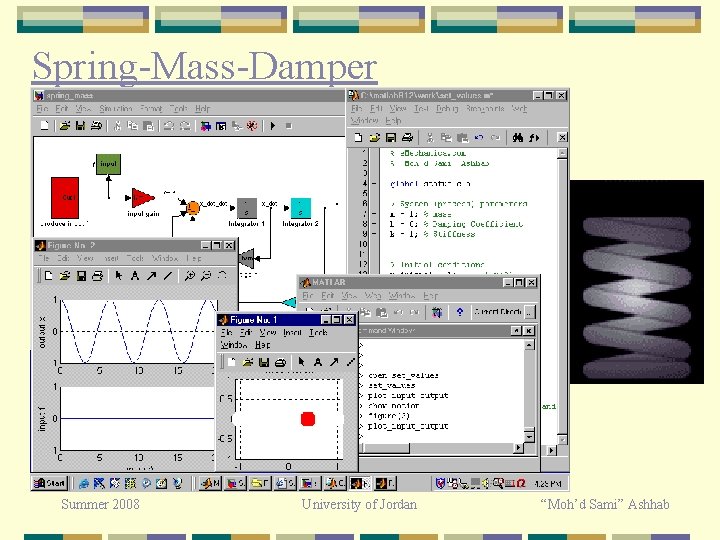Click the zoom out icon in Figure No. 2
720x540 pixels.
click(x=206, y=276)
